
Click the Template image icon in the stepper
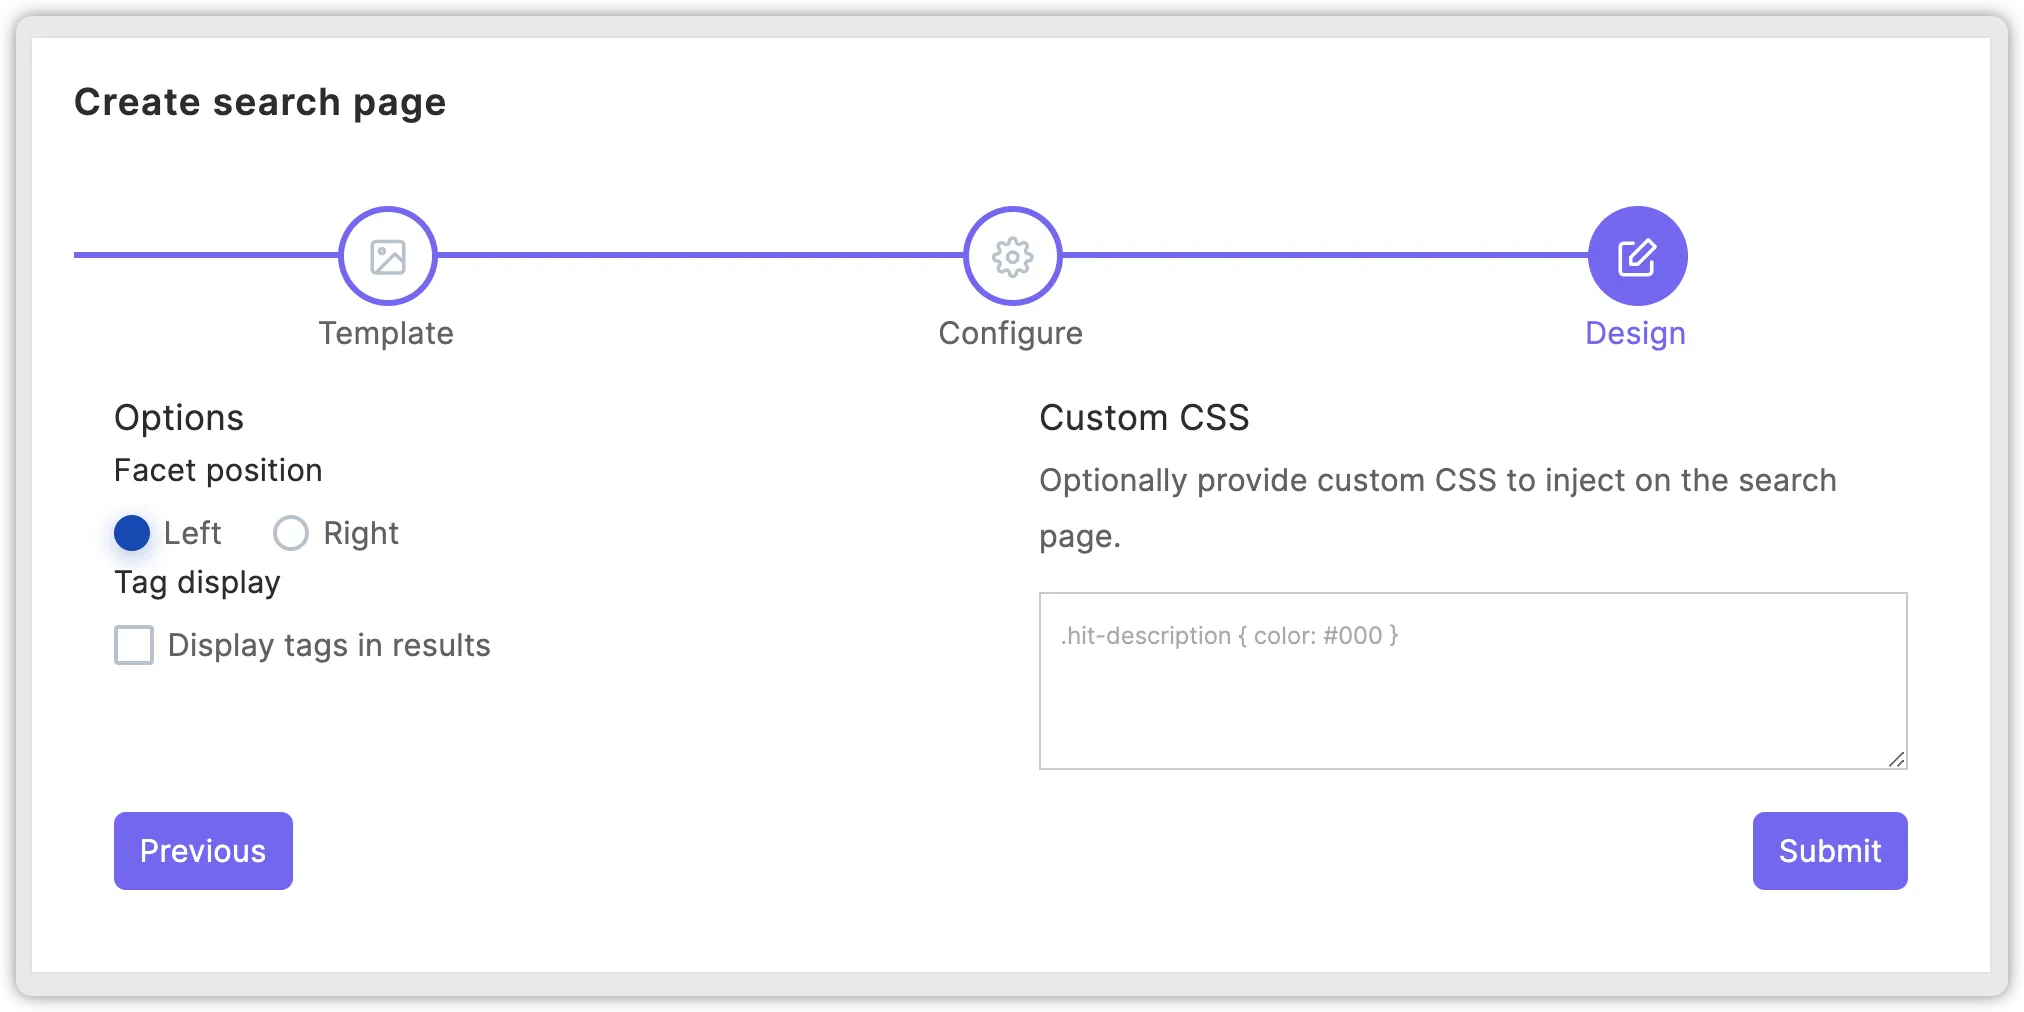point(386,255)
